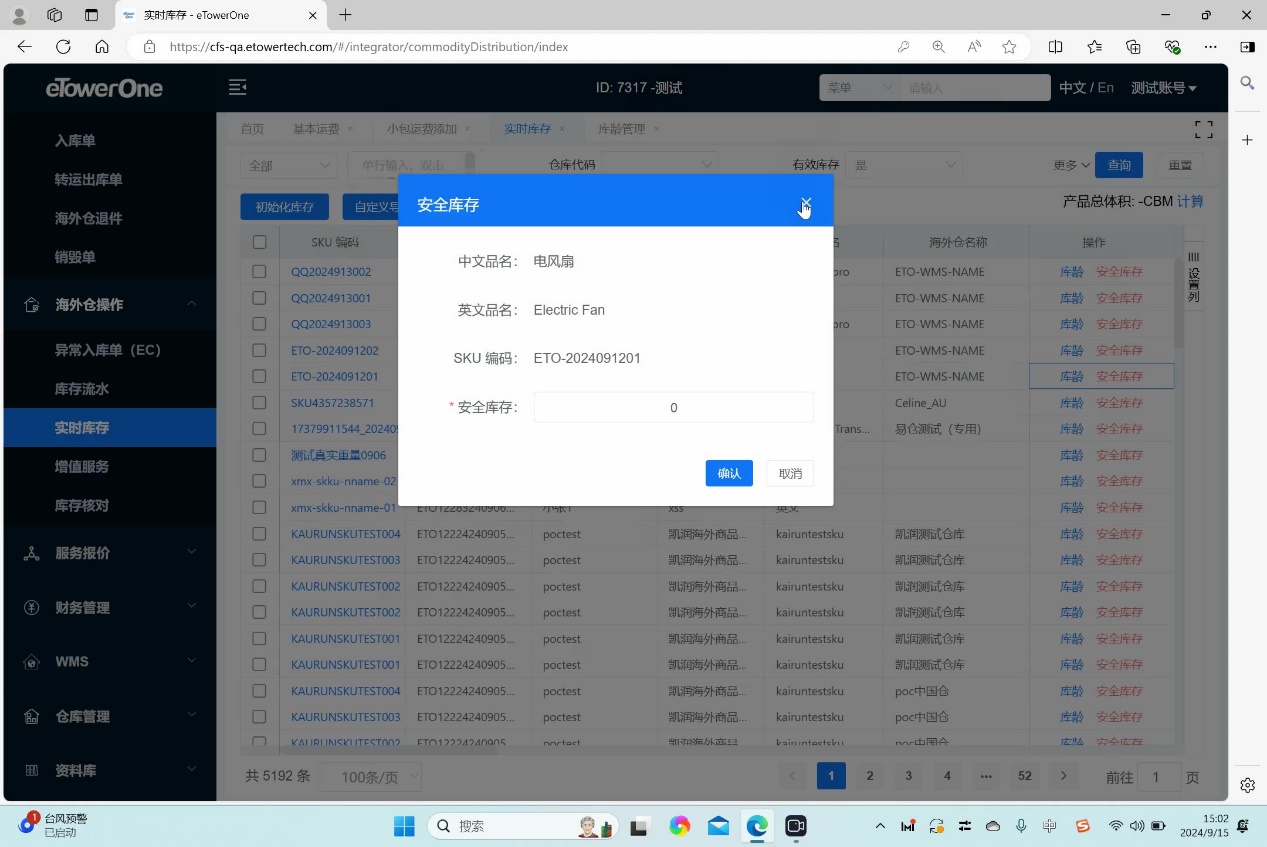Open the 设置列 column settings icon
This screenshot has width=1267, height=847.
[1193, 277]
